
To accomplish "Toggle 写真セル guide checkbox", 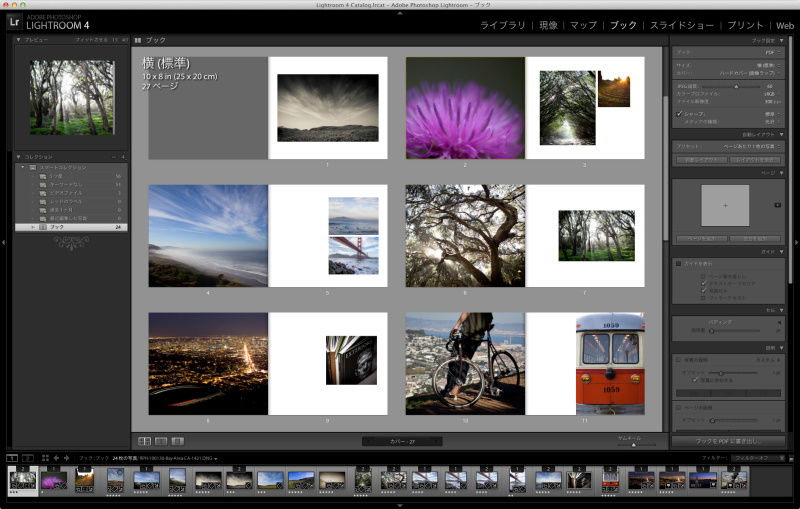I will (x=704, y=290).
